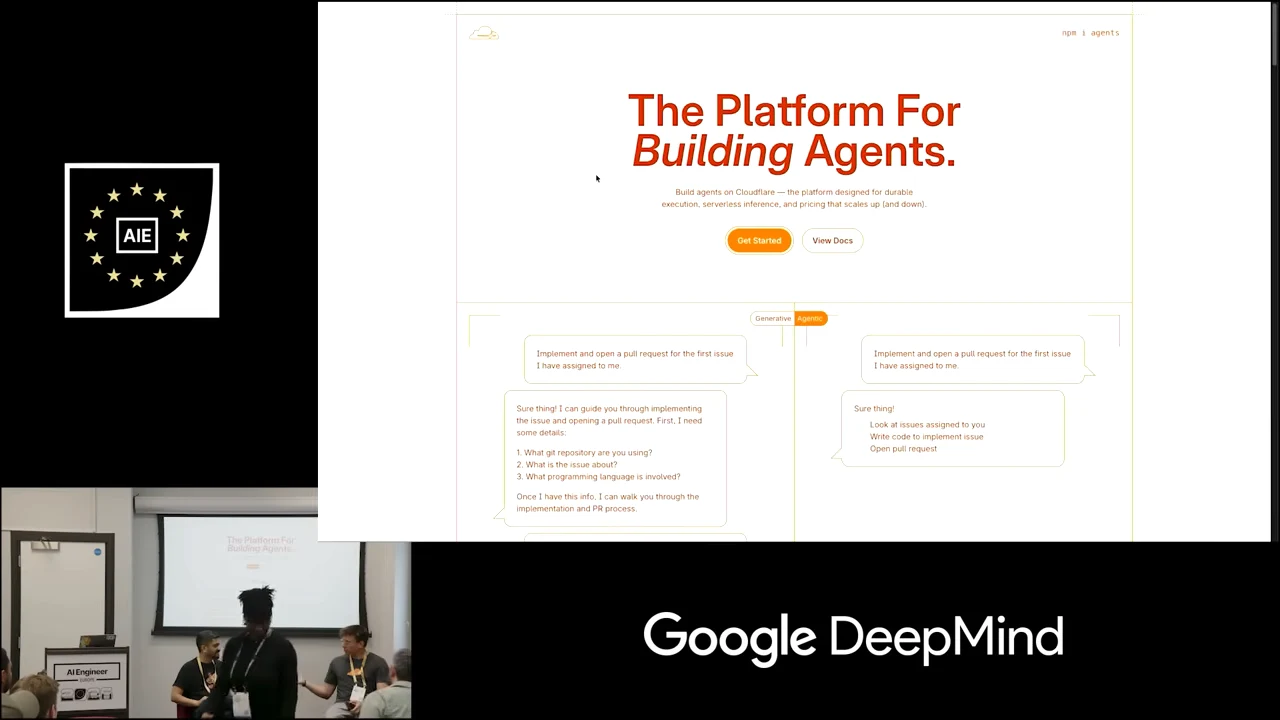Click the orange Get Started button
The width and height of the screenshot is (1280, 720).
click(759, 240)
